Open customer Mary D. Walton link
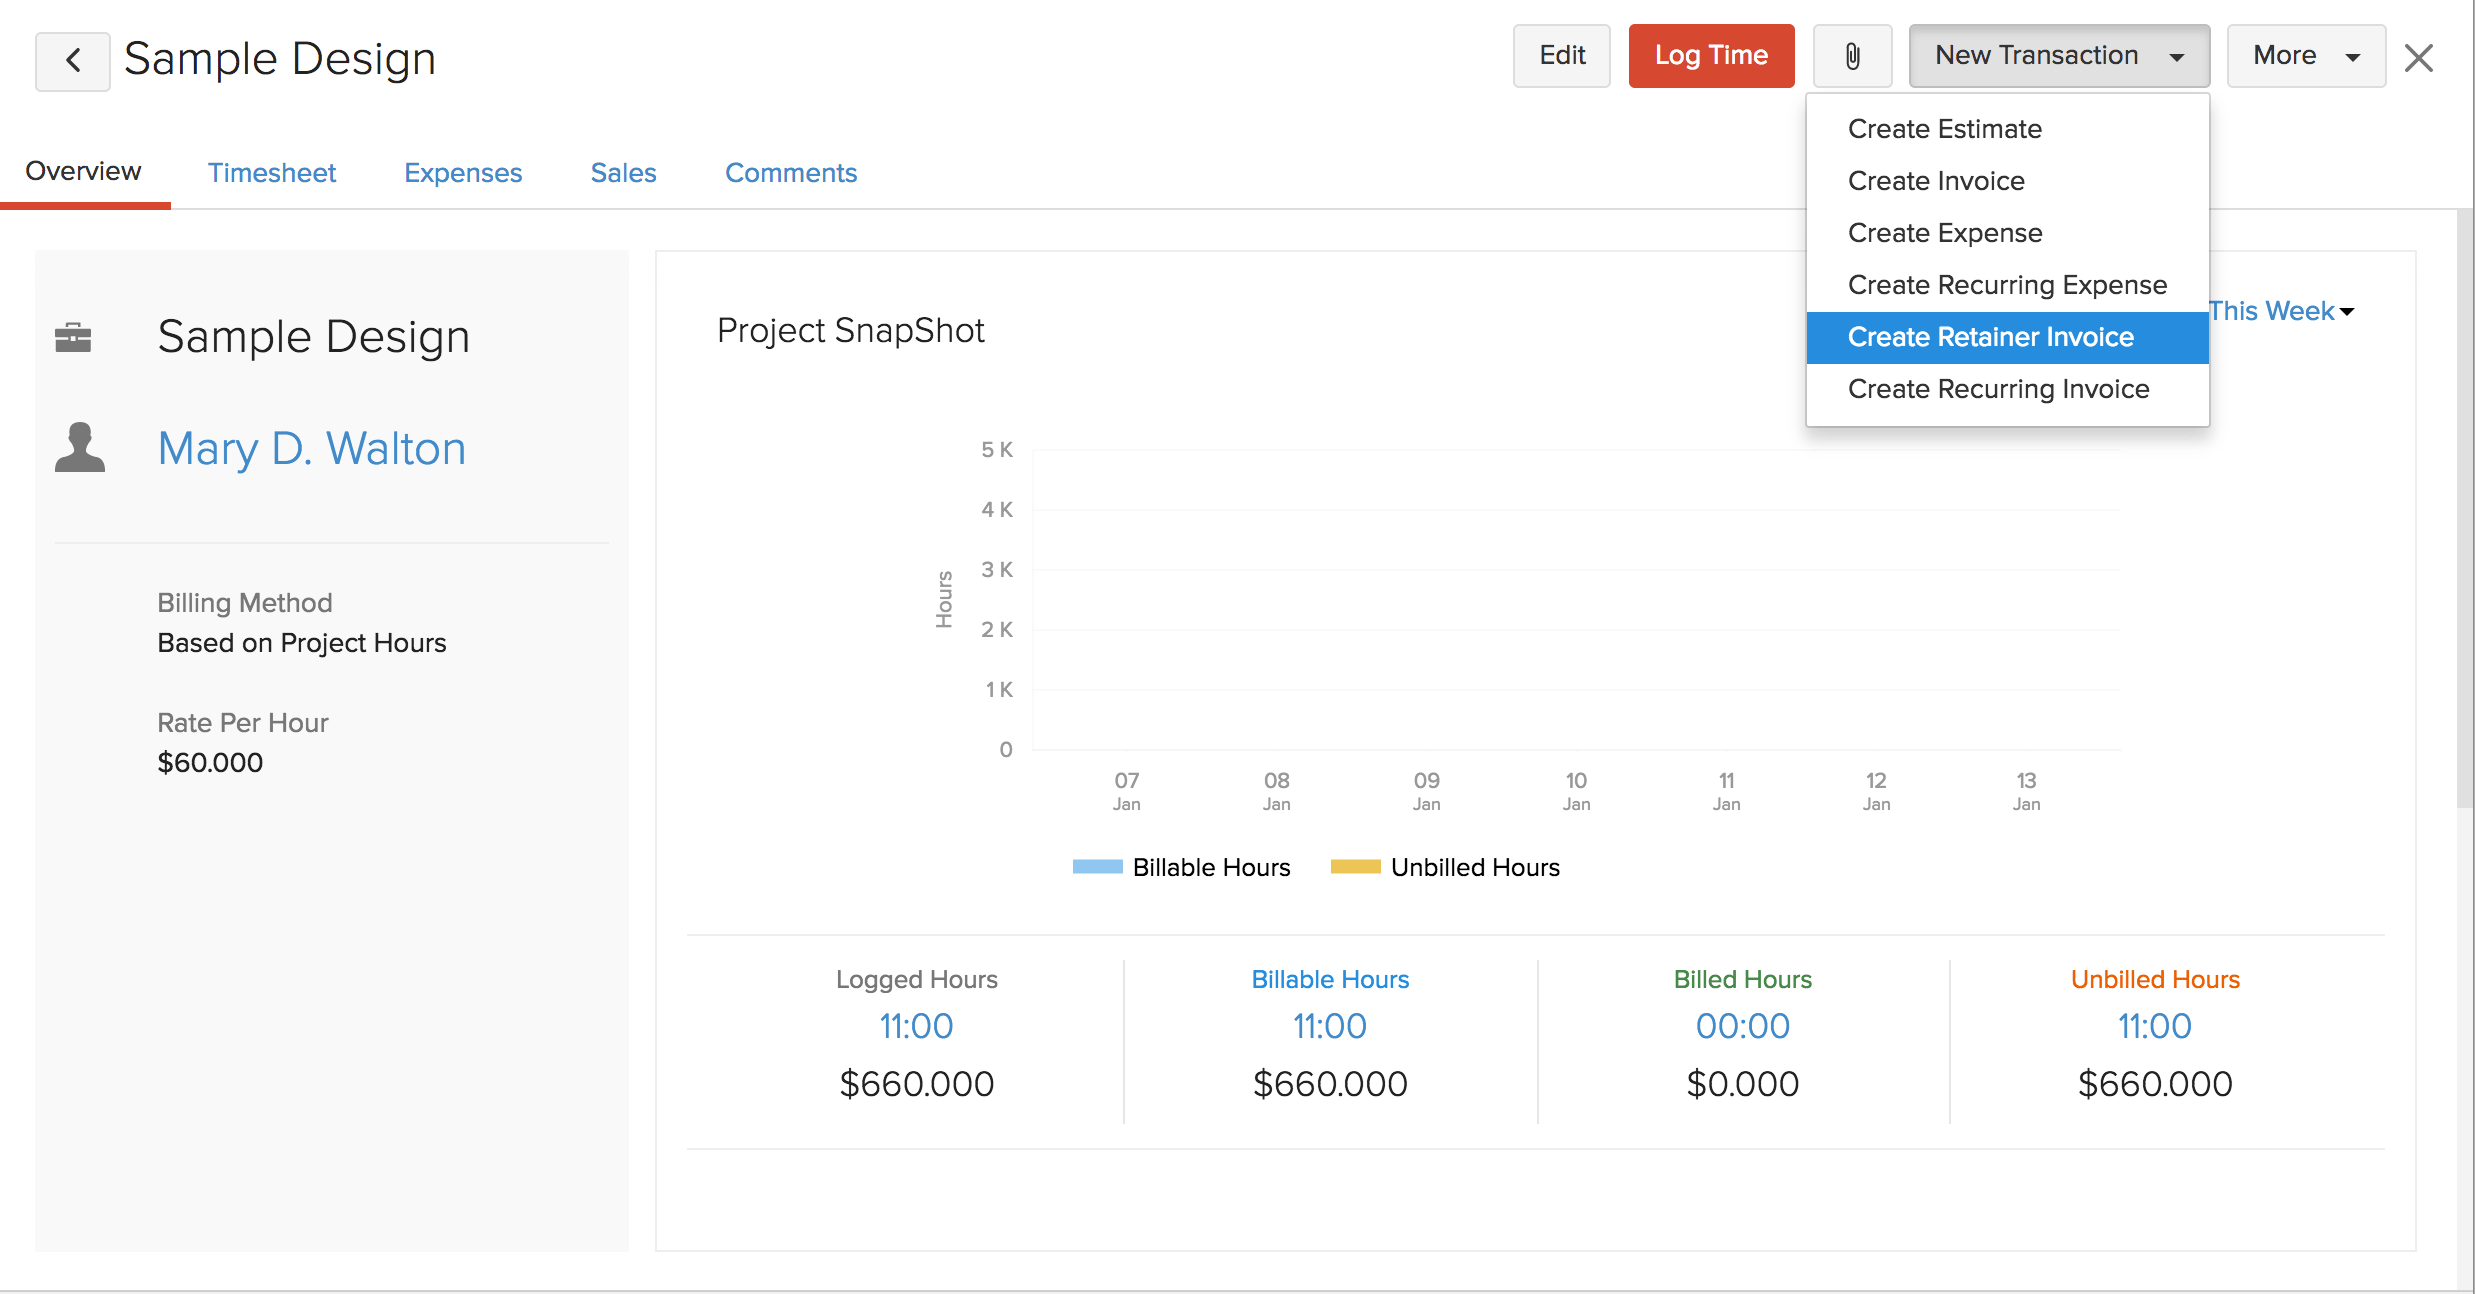This screenshot has width=2475, height=1294. [x=311, y=448]
